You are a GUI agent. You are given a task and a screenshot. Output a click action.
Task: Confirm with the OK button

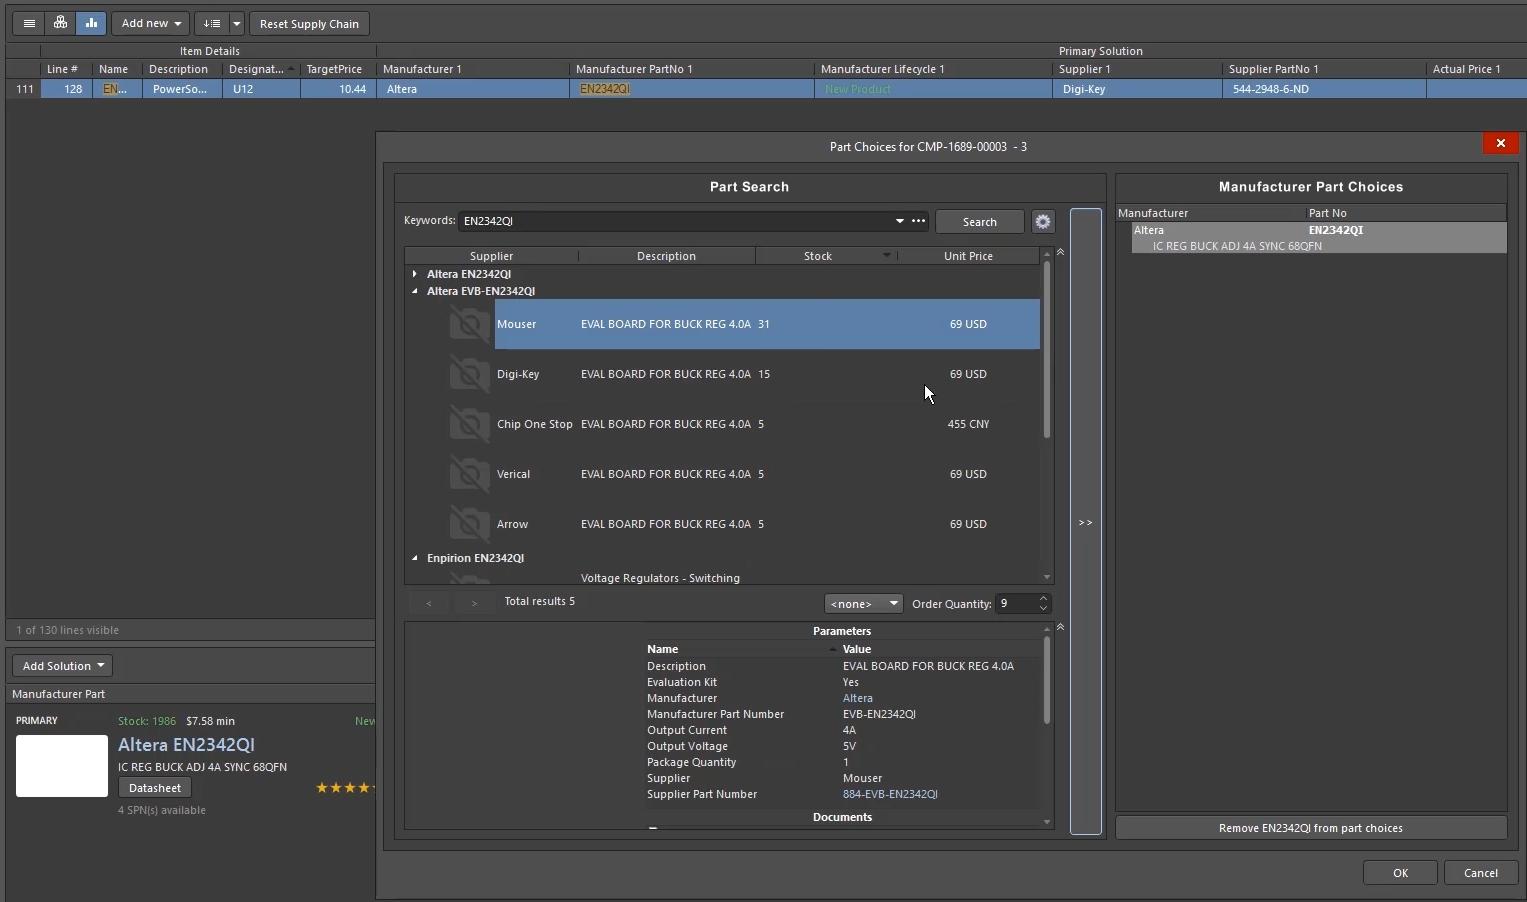click(x=1400, y=873)
